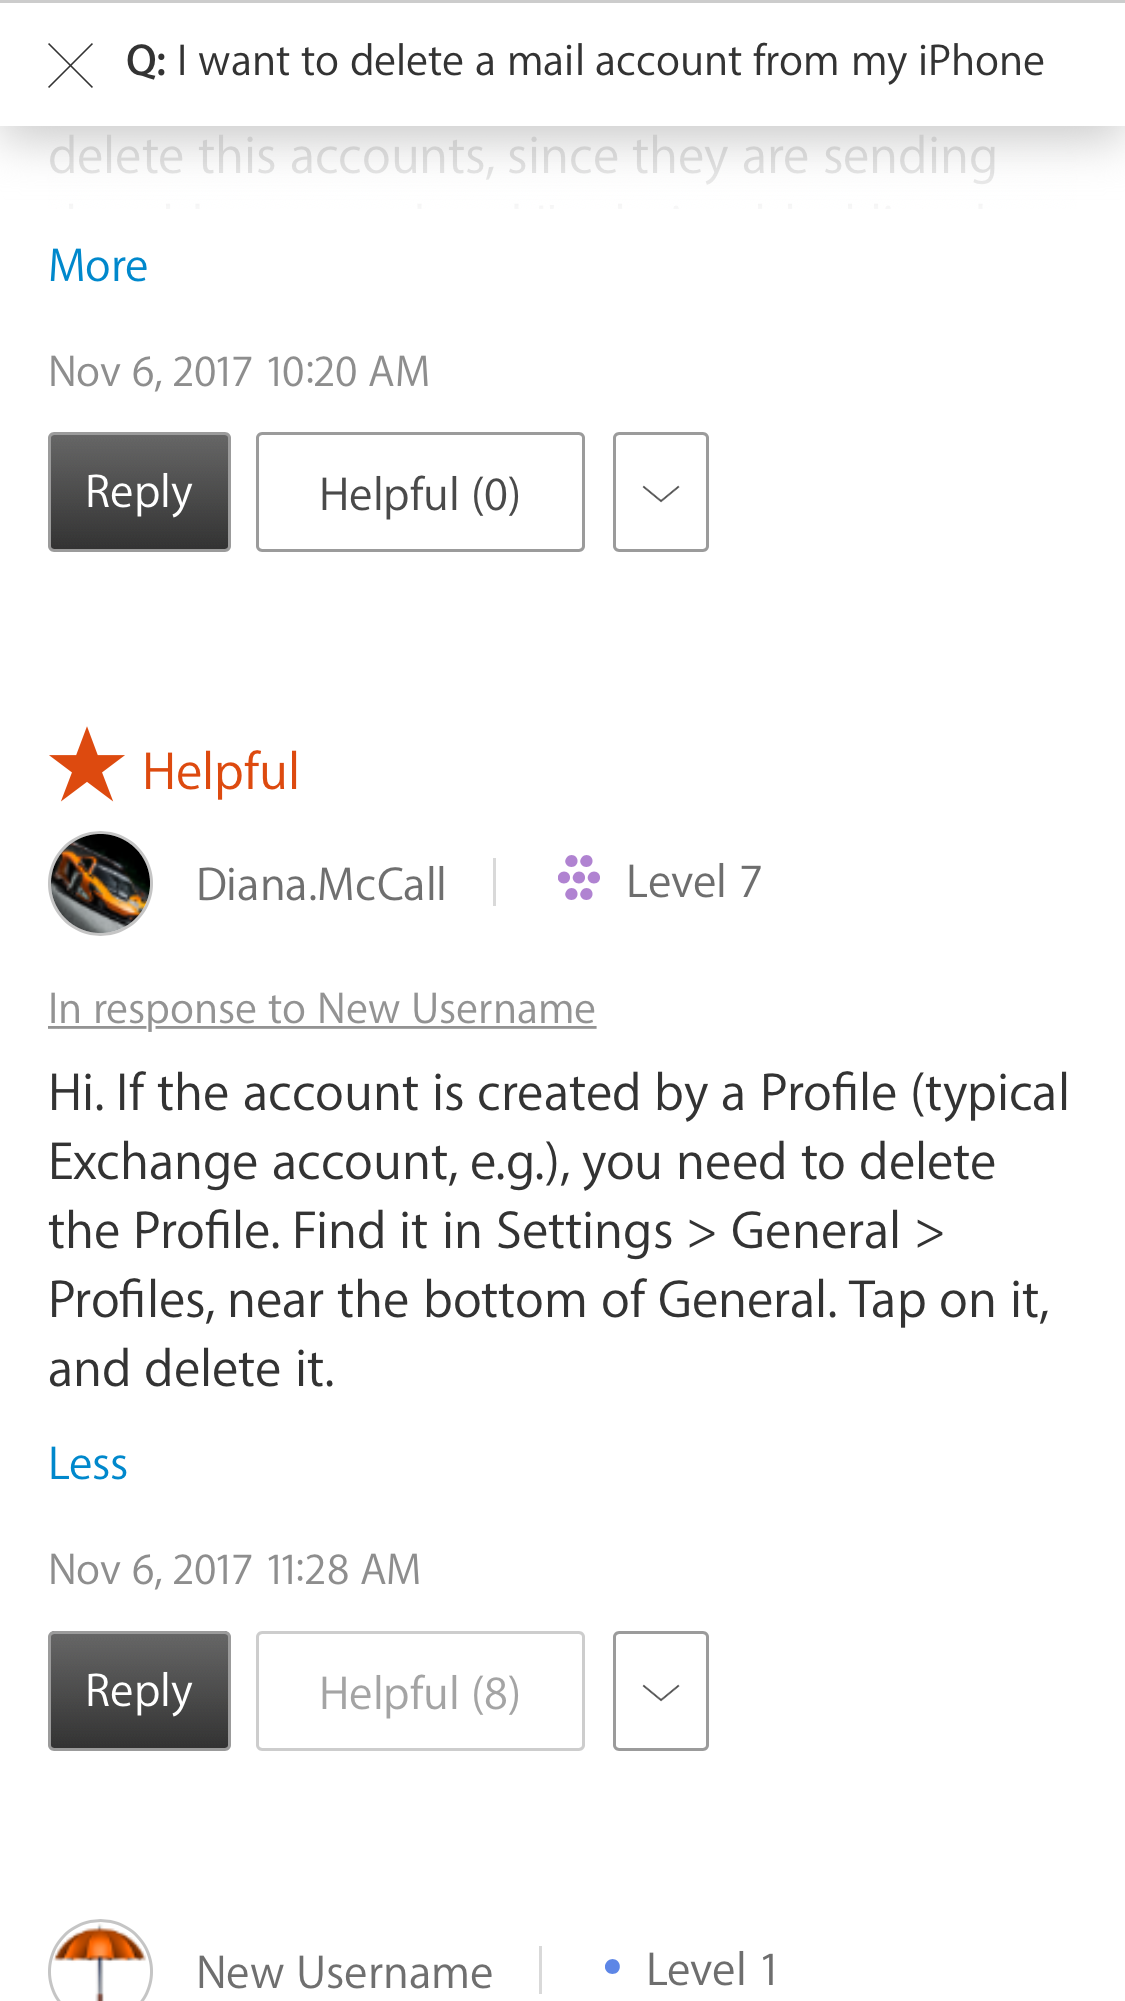Tap the Nov 6, 2017 11:28 AM timestamp
The image size is (1125, 2001).
pos(234,1569)
